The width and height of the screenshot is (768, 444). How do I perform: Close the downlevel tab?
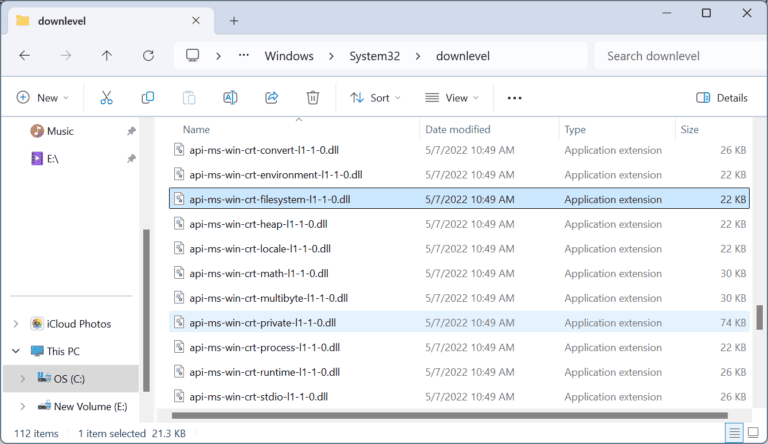[195, 21]
